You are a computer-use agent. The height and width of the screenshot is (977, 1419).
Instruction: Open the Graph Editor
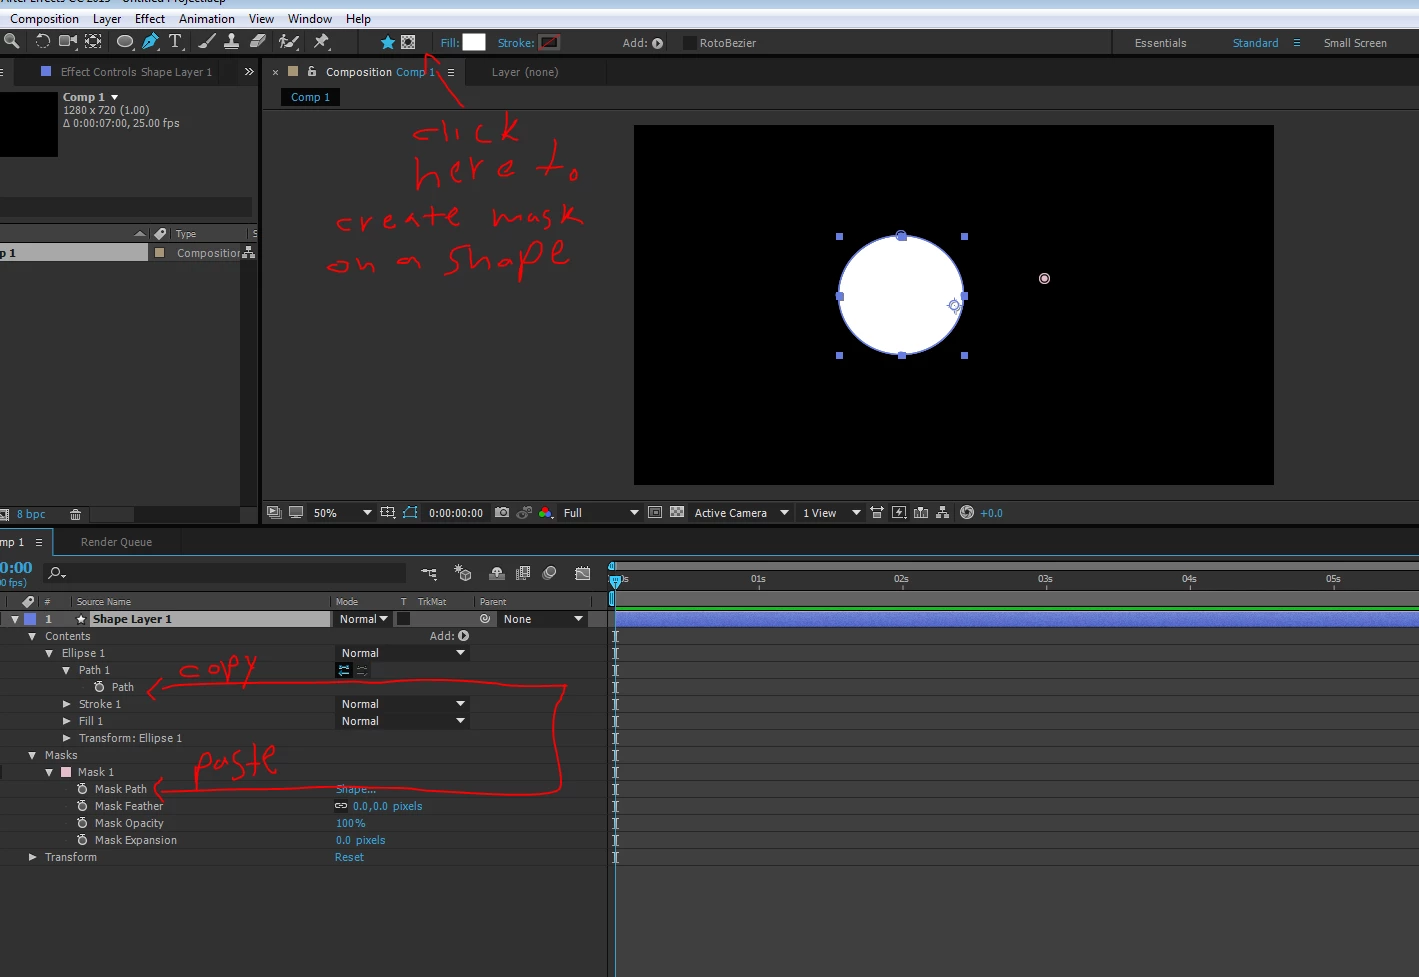[x=583, y=573]
